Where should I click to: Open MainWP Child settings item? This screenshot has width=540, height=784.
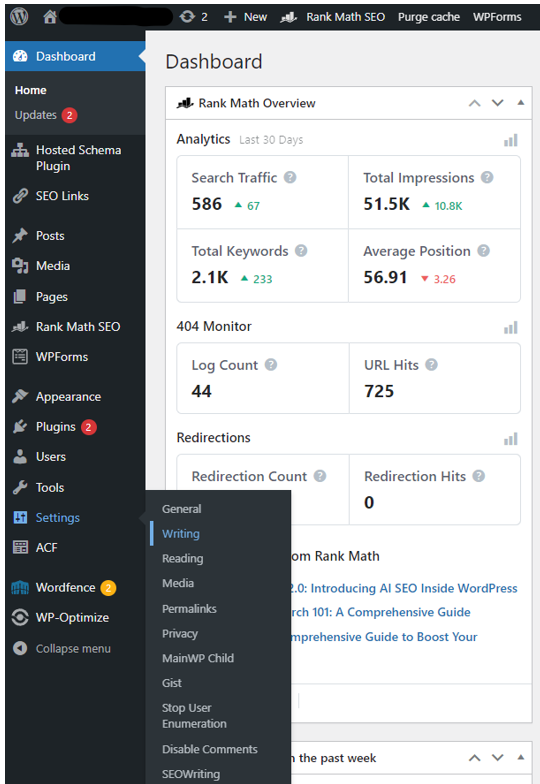pos(198,658)
